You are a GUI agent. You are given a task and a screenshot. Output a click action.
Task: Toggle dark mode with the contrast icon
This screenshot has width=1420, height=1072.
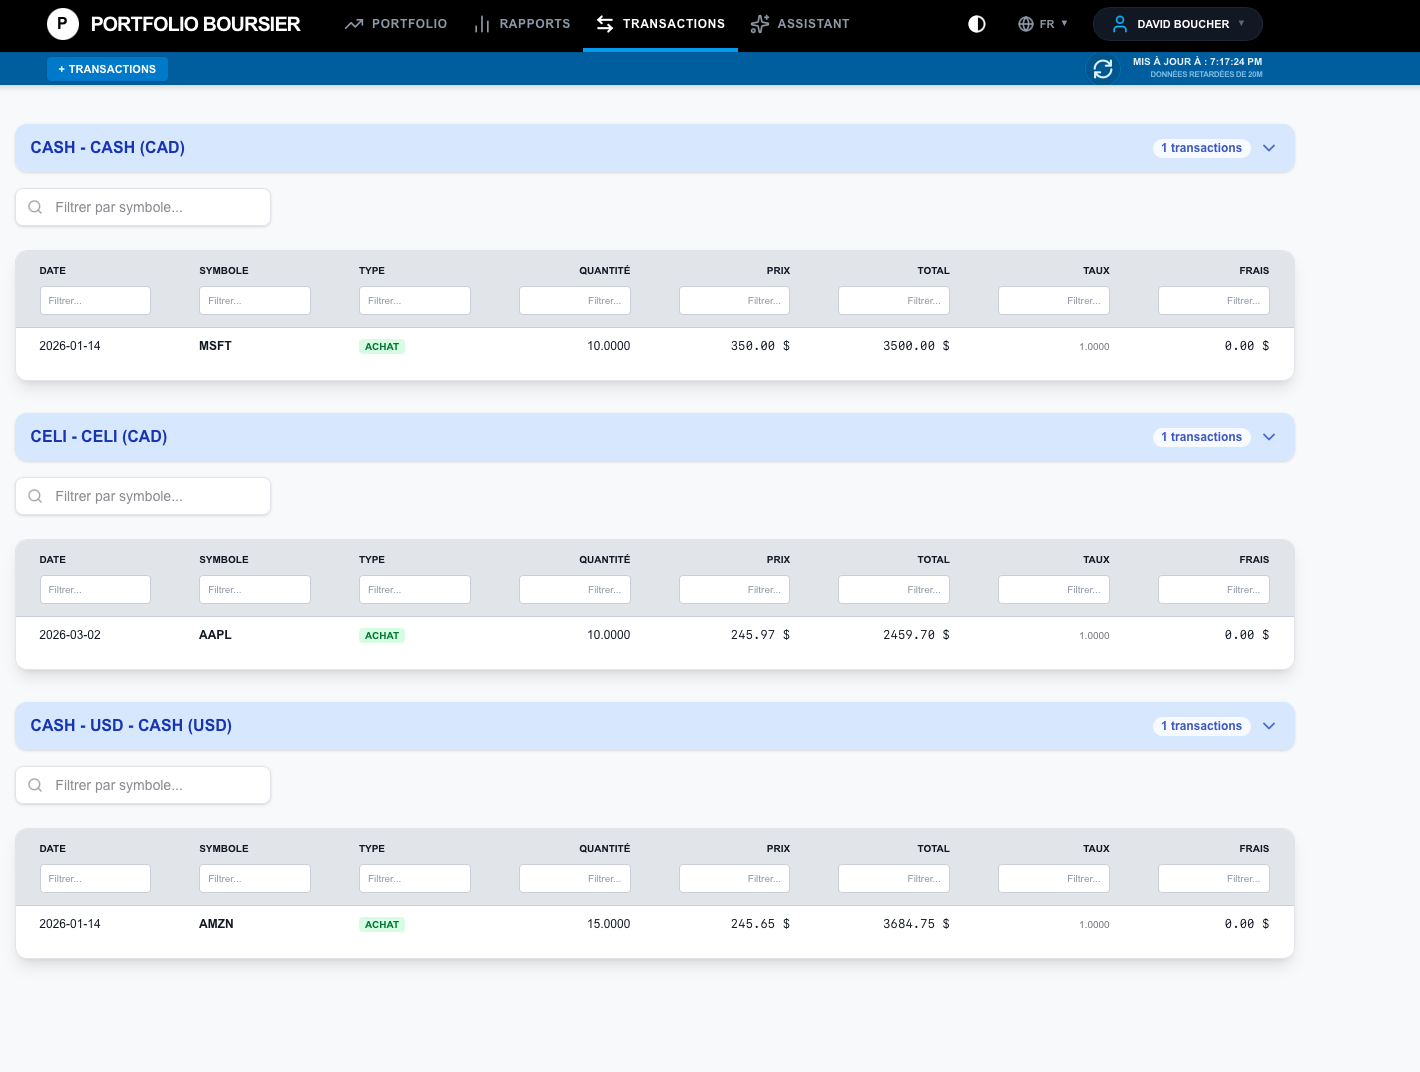[977, 23]
